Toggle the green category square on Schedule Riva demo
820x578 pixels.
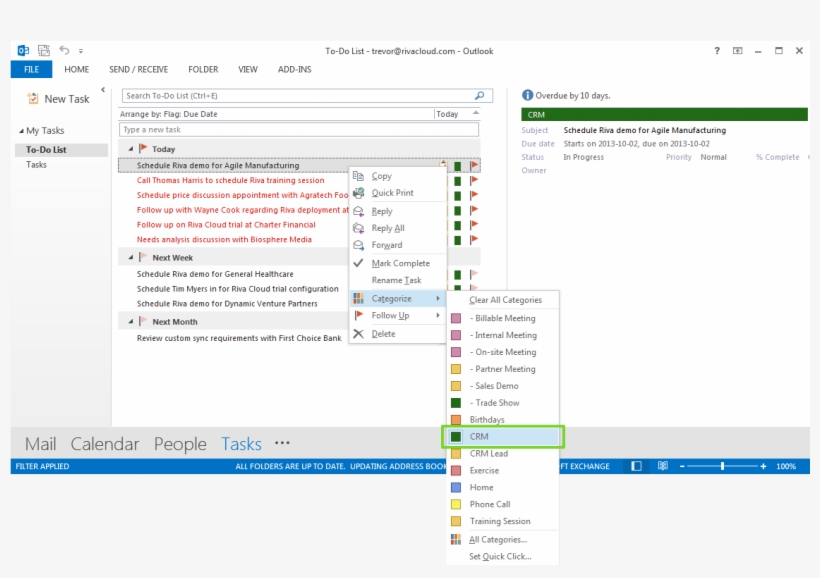point(457,164)
